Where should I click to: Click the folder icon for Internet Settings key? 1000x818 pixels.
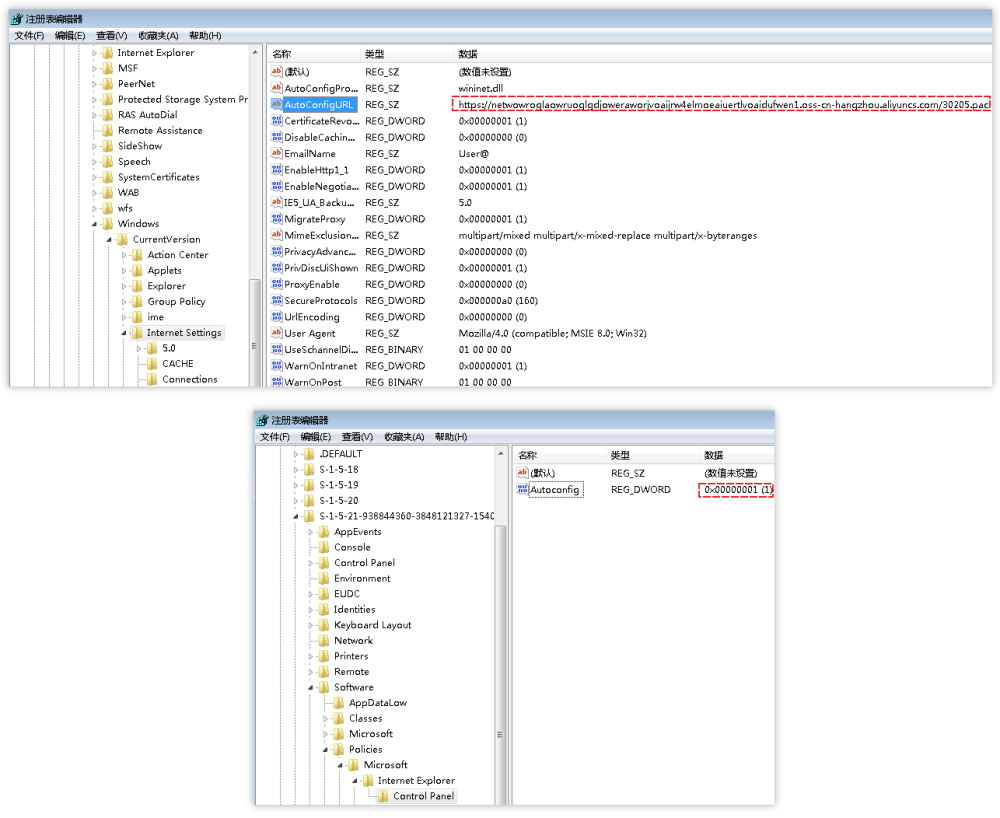tap(137, 333)
